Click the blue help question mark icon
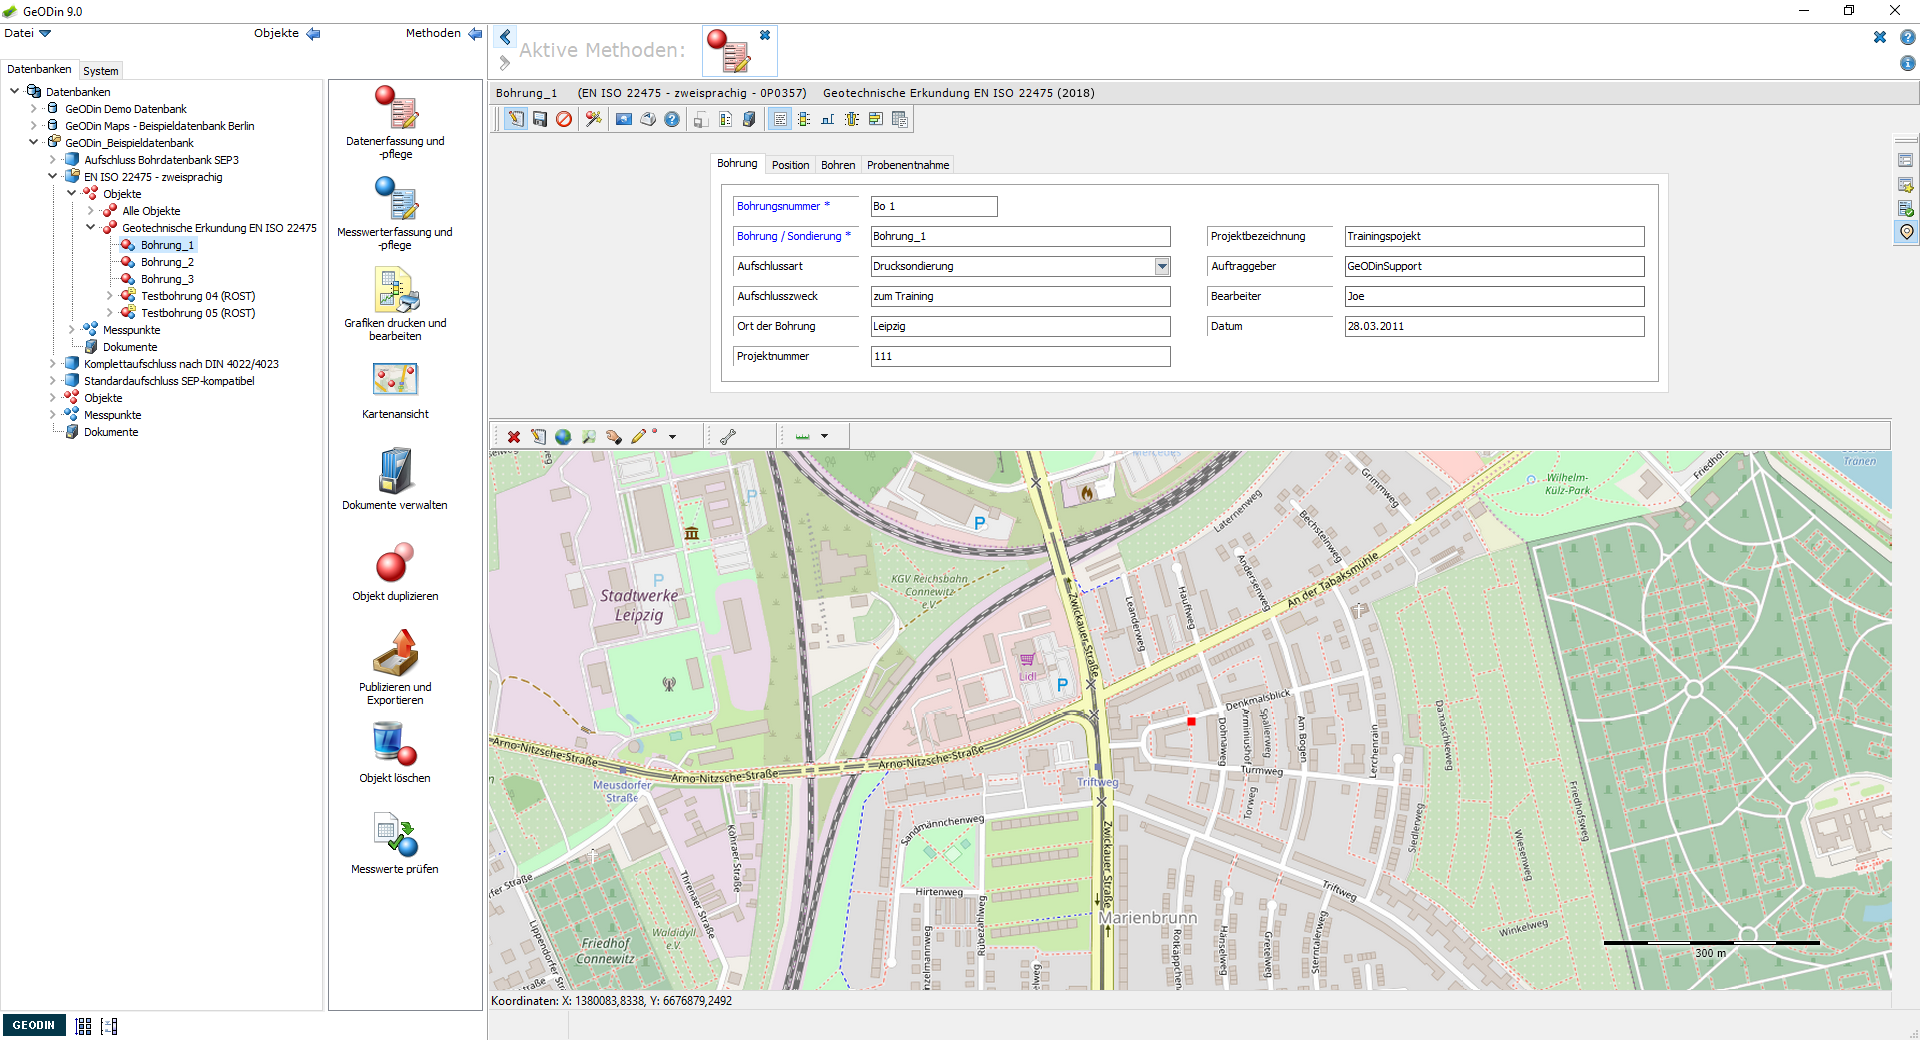This screenshot has height=1040, width=1920. pyautogui.click(x=672, y=119)
